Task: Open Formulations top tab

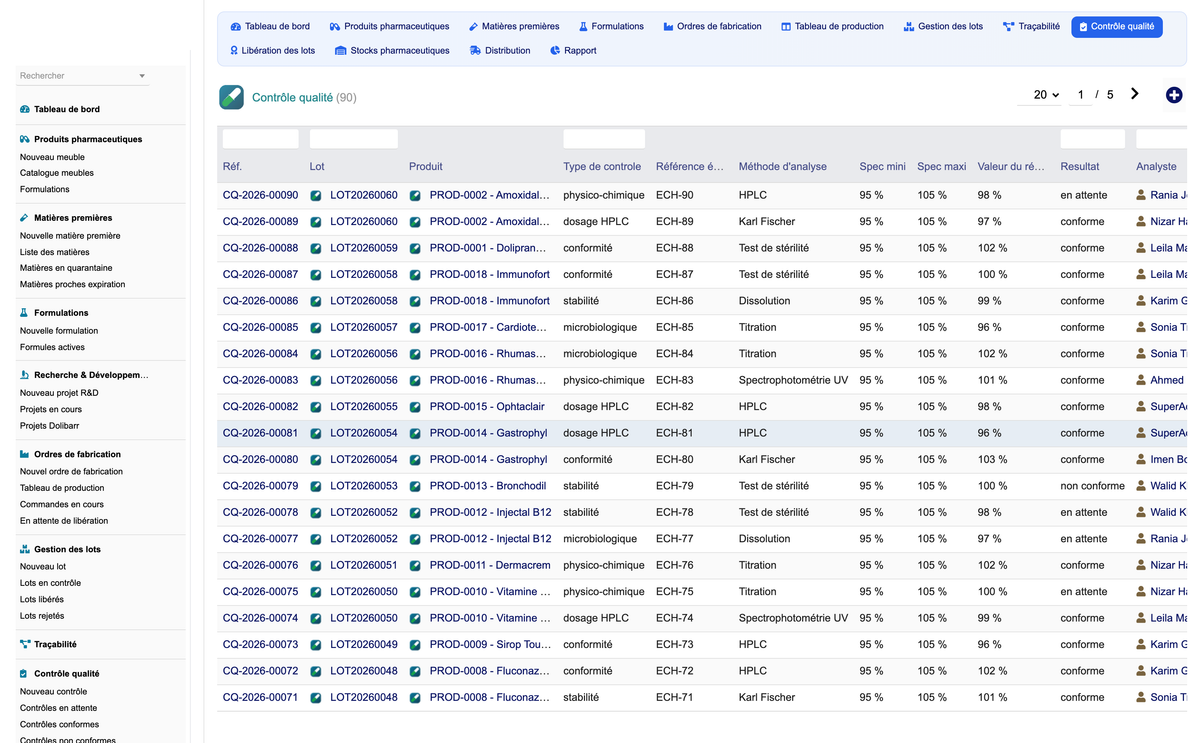Action: click(x=611, y=27)
